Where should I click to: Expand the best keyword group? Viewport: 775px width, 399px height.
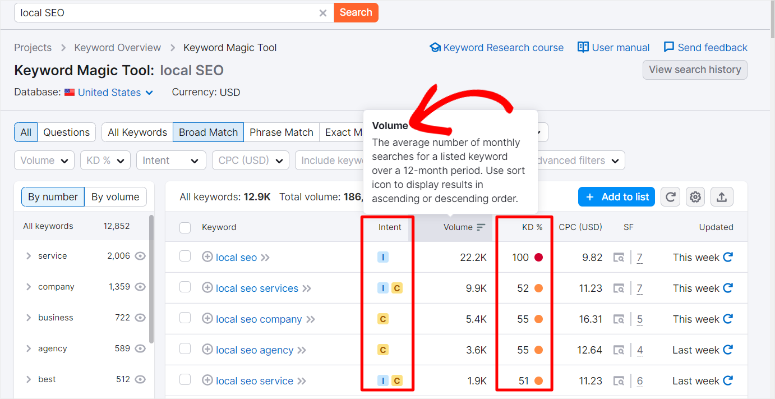pyautogui.click(x=28, y=379)
